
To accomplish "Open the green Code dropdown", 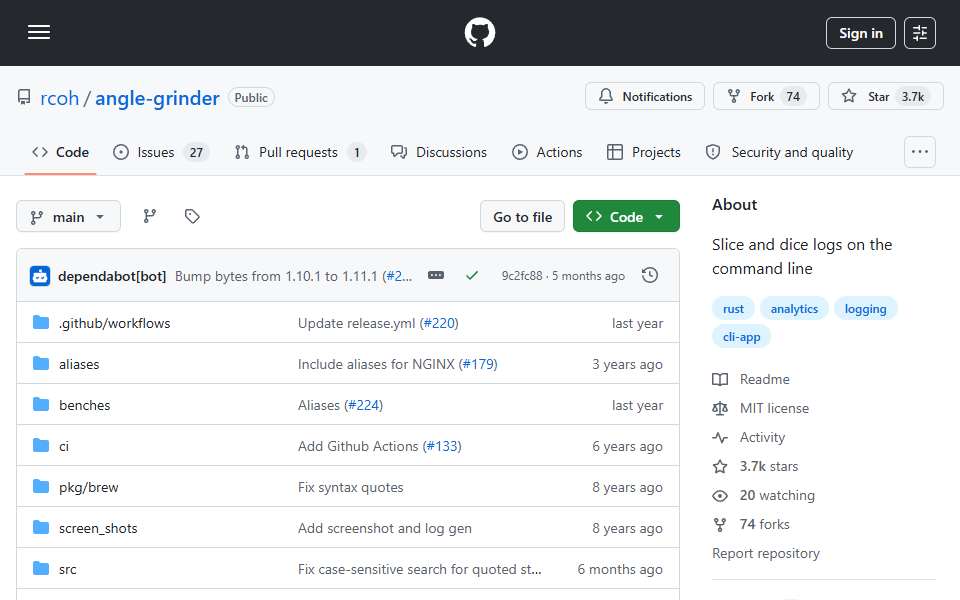I will coord(626,216).
